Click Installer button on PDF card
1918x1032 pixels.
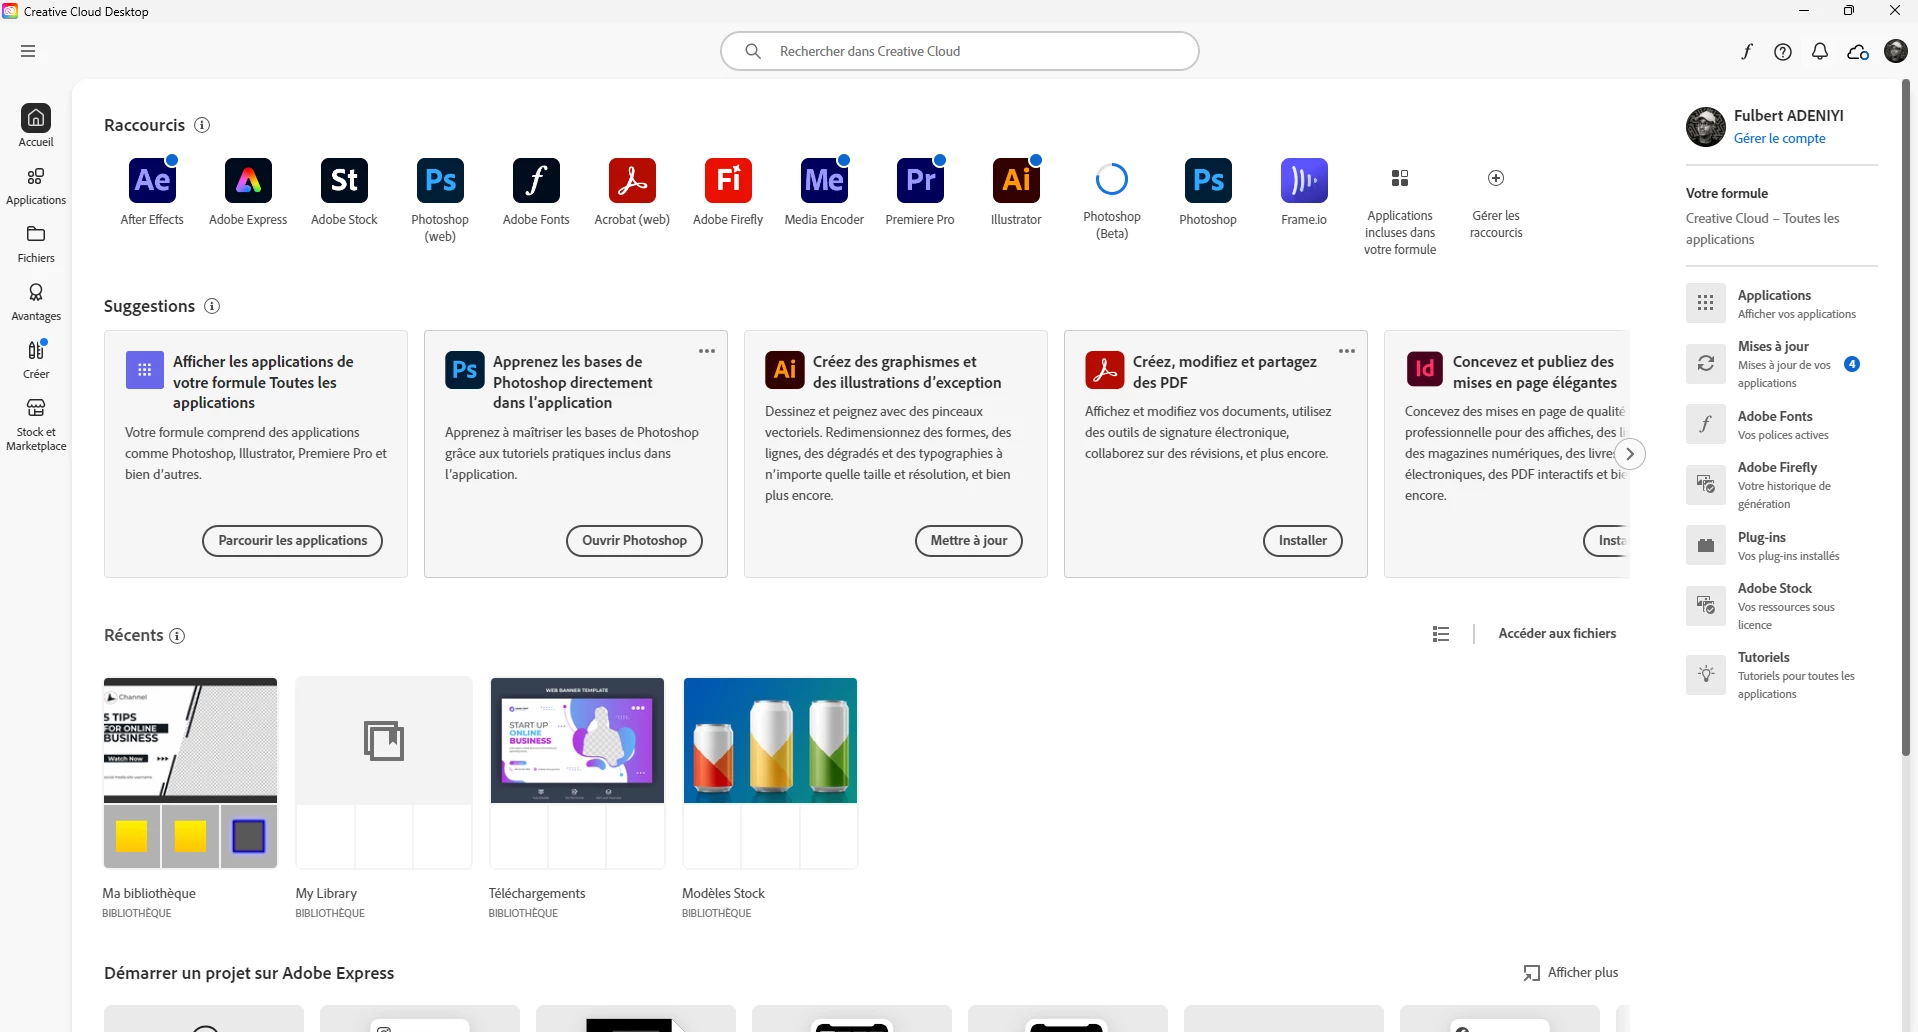1302,541
